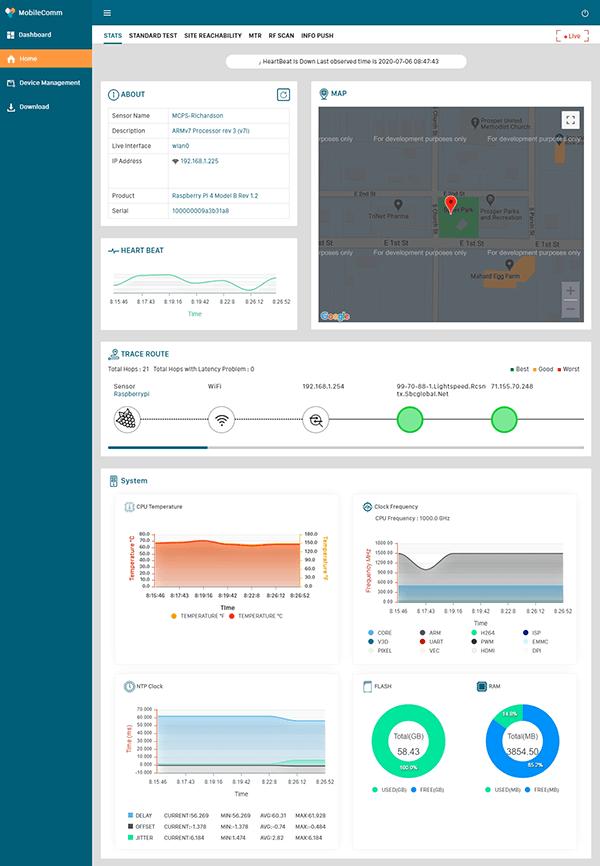This screenshot has height=866, width=600.
Task: Click the WiFi hop node icon
Action: [221, 421]
